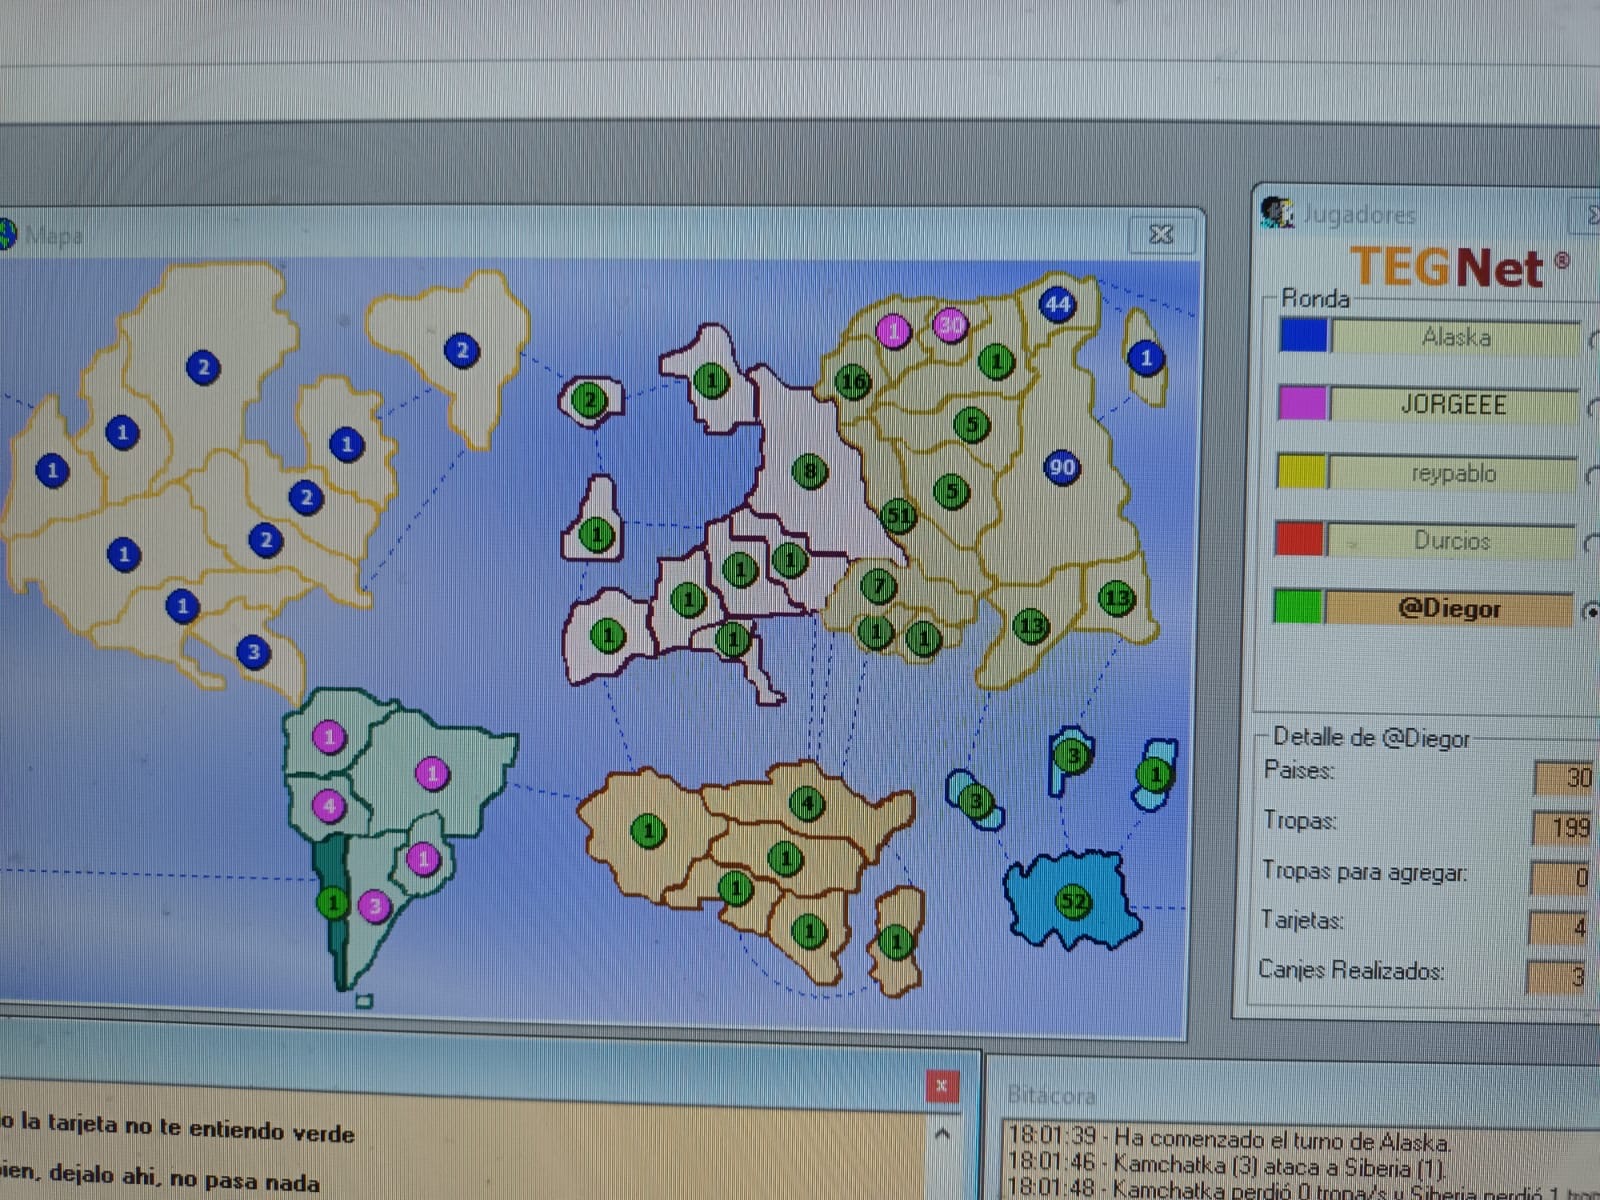Select the blue token showing 2 on Greenland
Screen dimensions: 1600x1200
click(x=461, y=350)
